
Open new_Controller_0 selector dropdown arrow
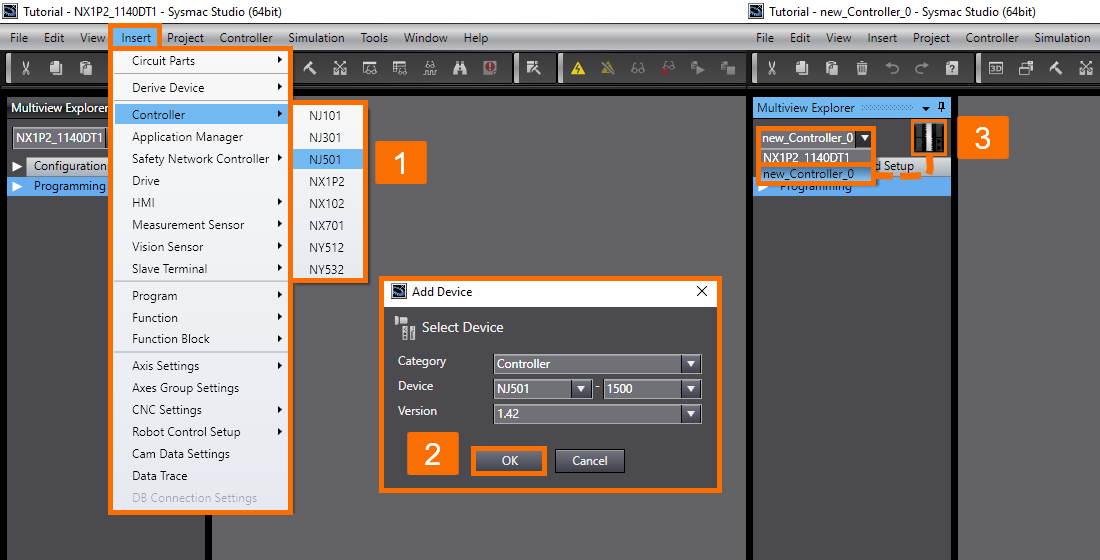[865, 138]
